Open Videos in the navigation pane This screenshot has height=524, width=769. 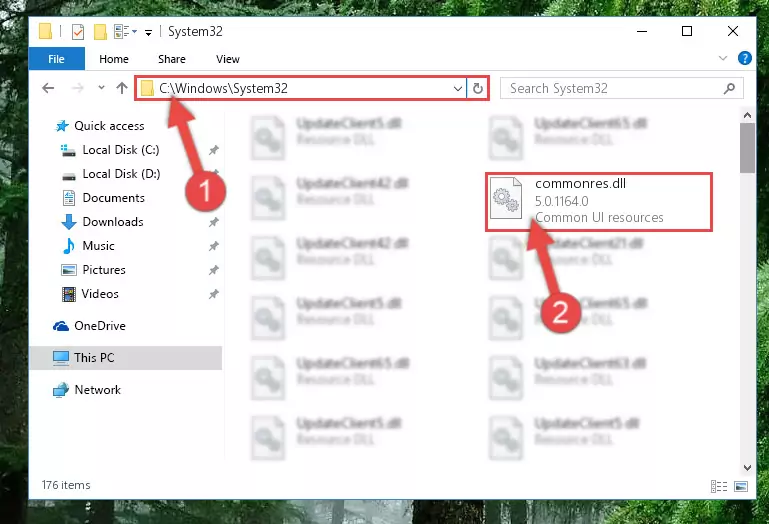point(100,294)
